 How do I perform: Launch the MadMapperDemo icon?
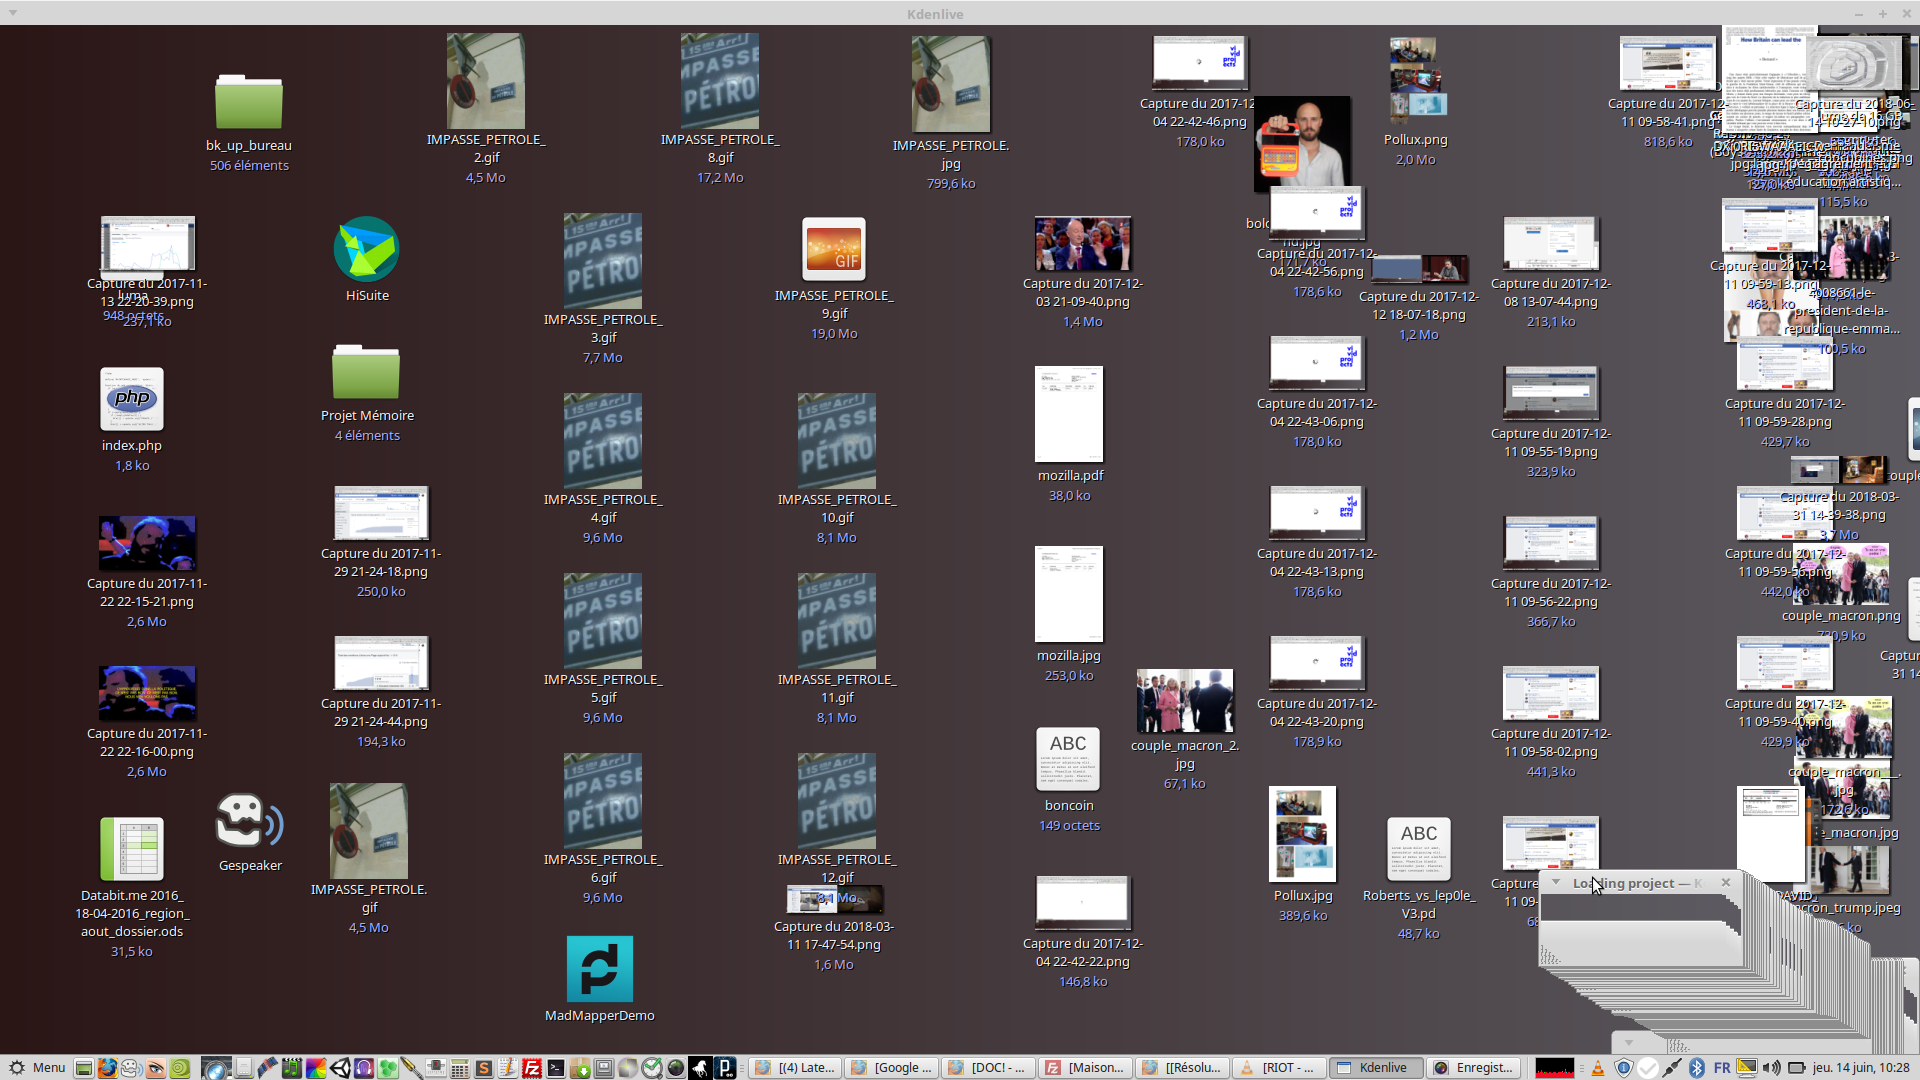(x=599, y=969)
